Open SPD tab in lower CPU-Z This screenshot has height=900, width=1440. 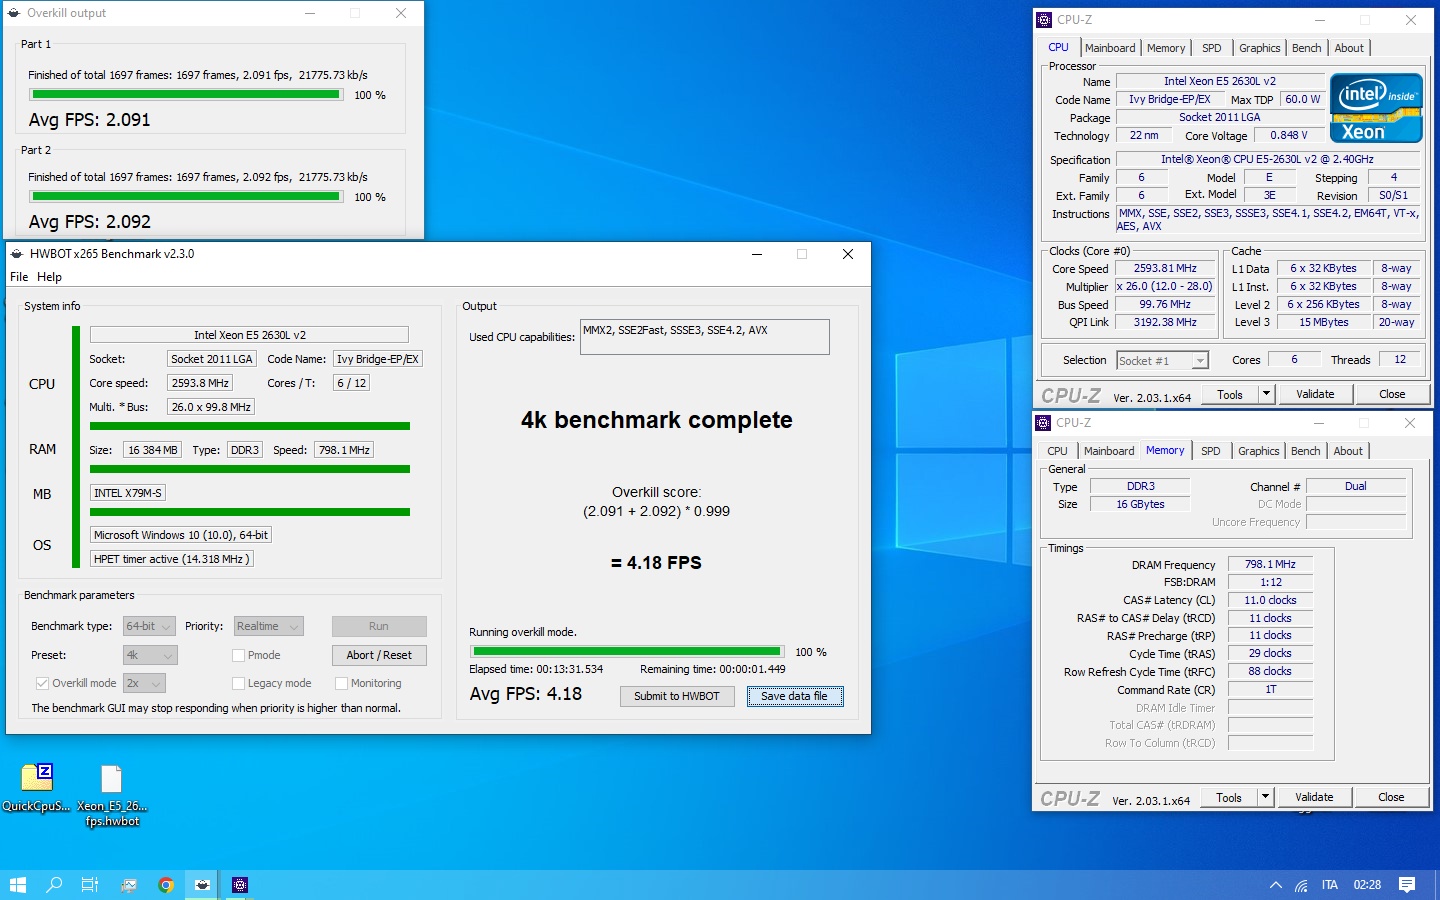coord(1211,451)
